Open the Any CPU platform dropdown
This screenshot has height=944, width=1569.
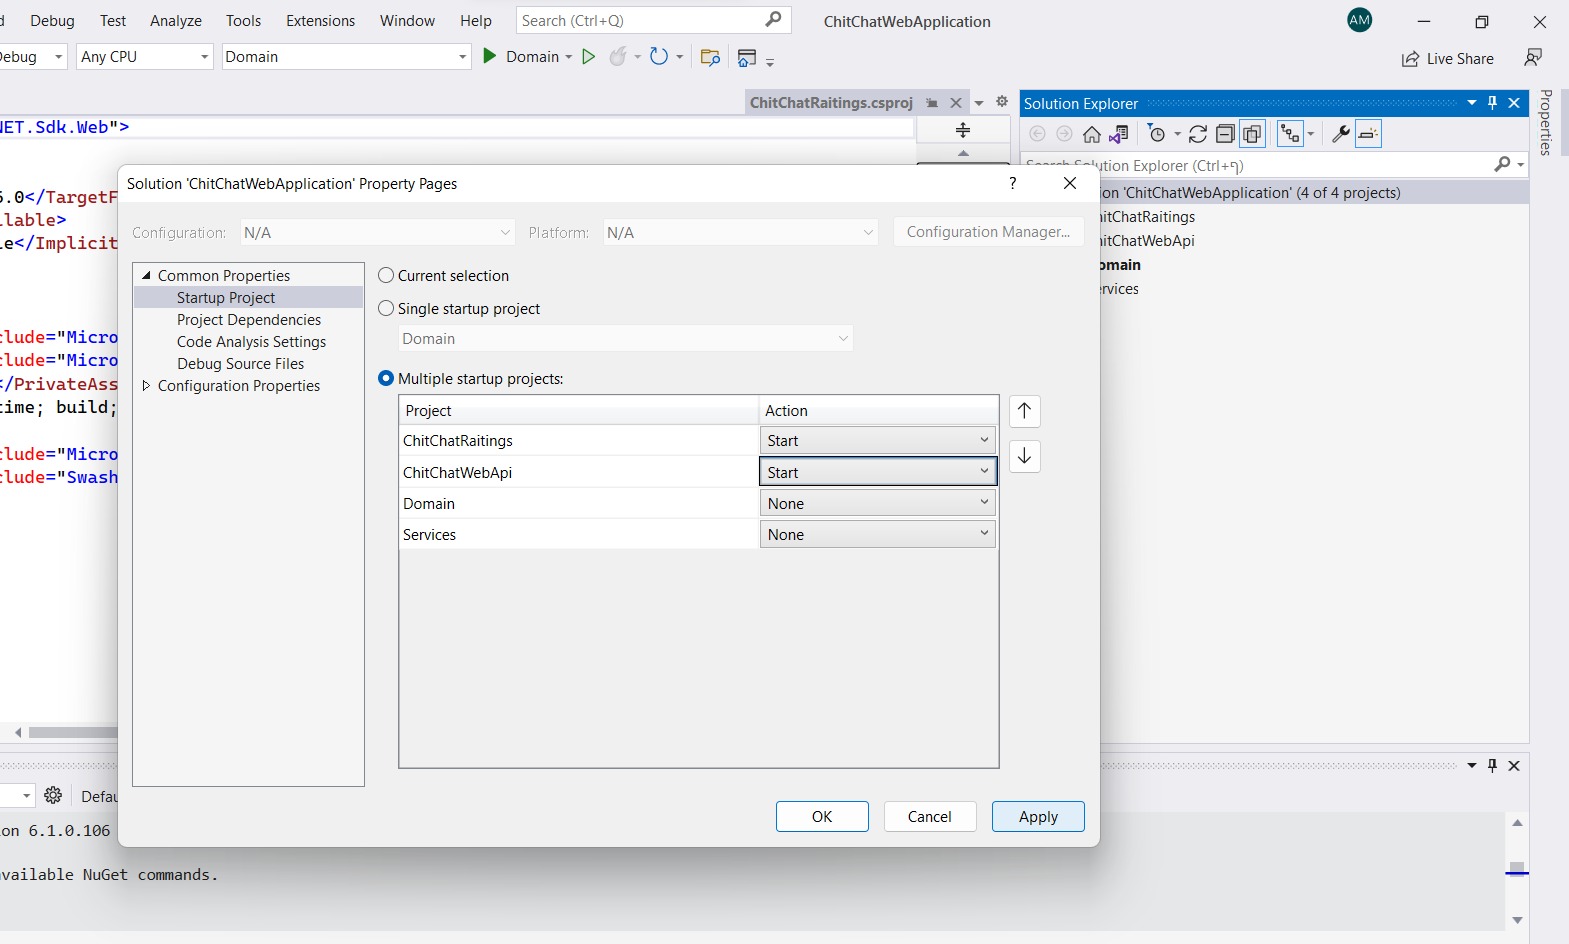coord(145,56)
